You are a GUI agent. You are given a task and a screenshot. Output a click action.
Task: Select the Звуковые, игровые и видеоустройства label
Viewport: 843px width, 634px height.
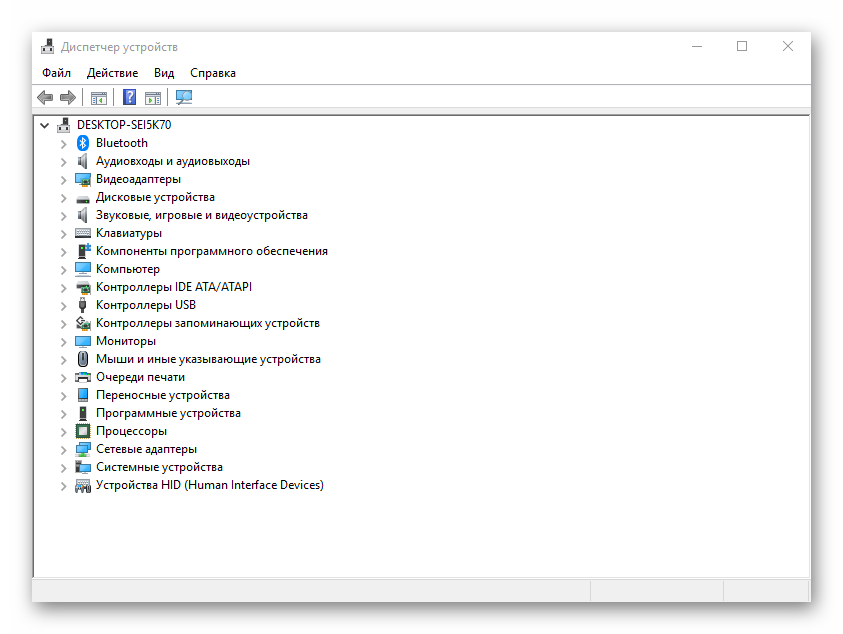202,215
